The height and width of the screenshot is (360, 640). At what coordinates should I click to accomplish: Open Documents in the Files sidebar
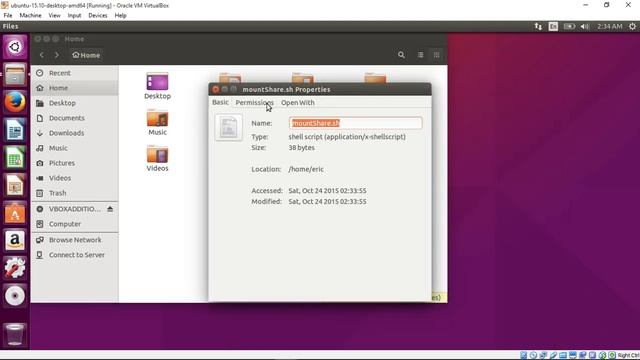(x=75, y=118)
